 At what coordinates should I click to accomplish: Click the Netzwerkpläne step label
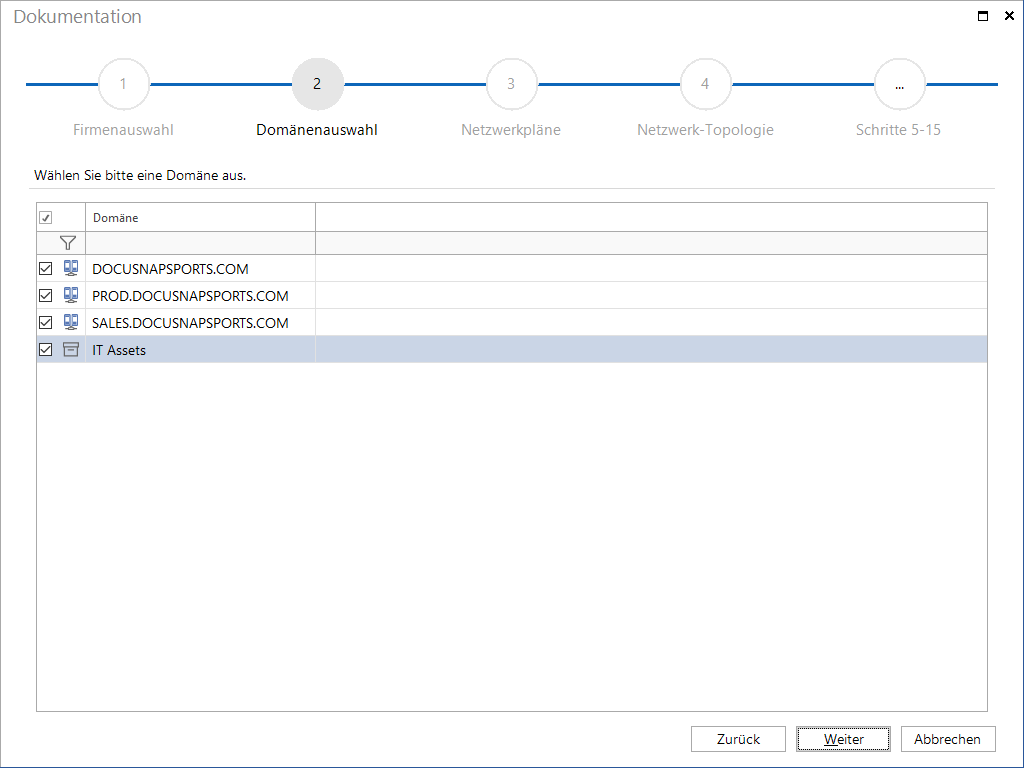click(x=511, y=129)
